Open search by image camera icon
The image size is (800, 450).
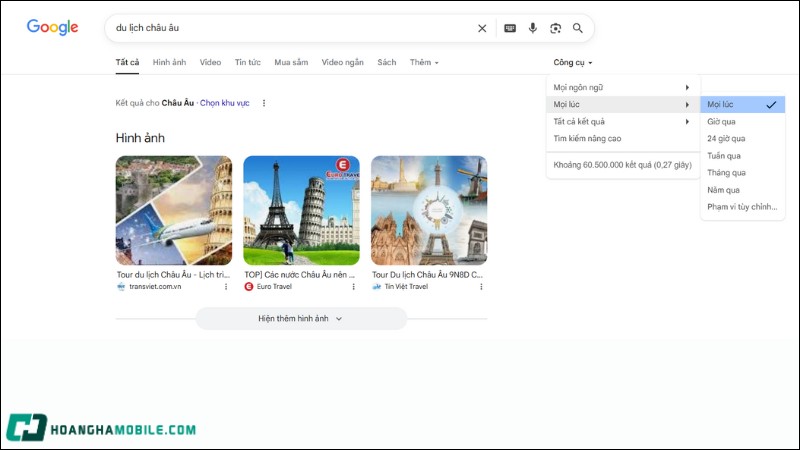pos(555,28)
